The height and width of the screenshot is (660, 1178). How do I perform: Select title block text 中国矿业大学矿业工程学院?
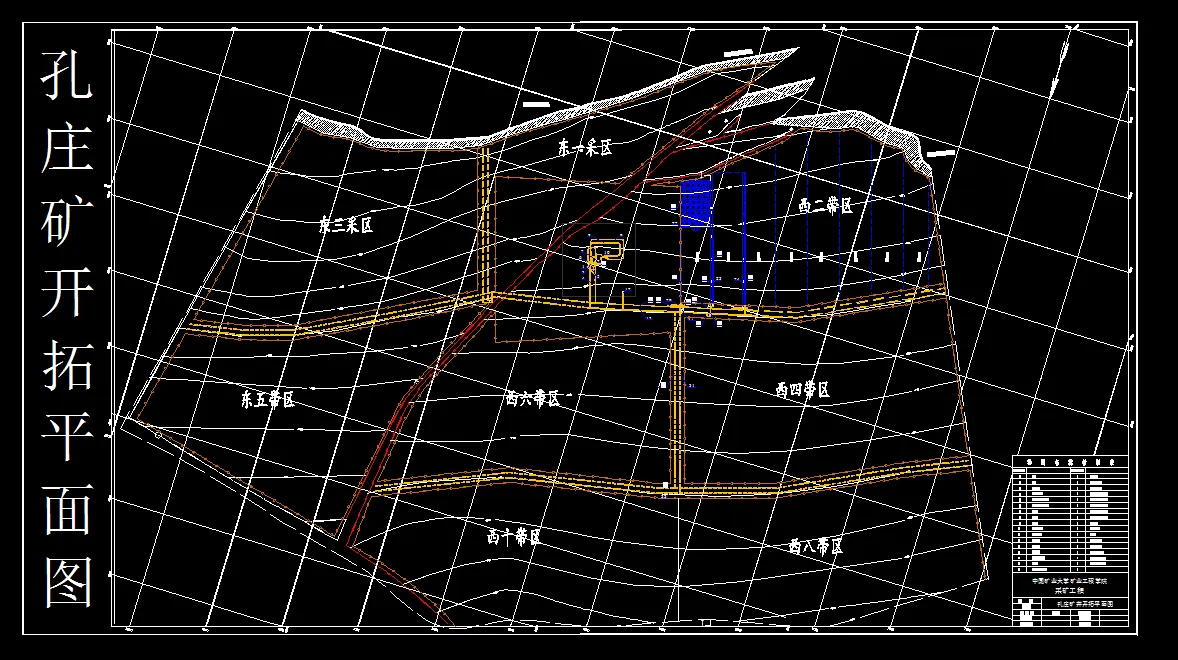1069,581
